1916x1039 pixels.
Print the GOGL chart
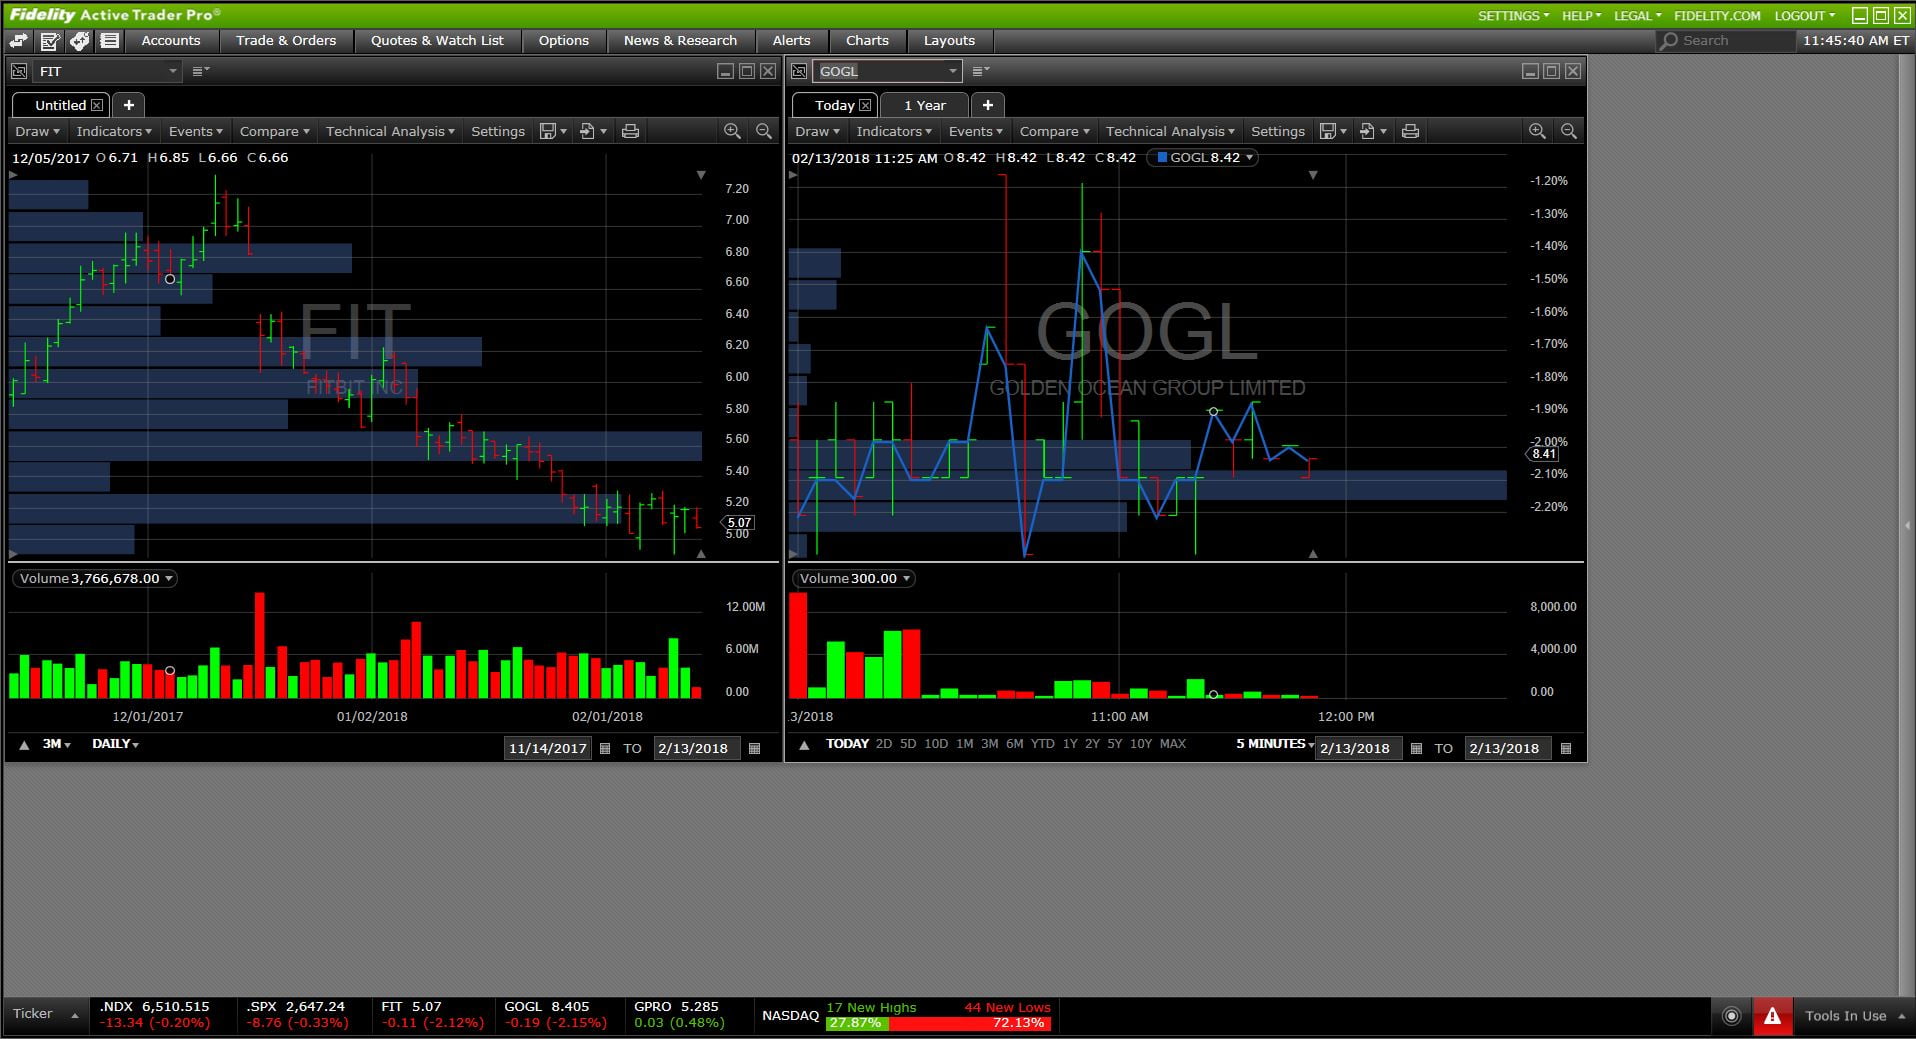click(x=1410, y=131)
